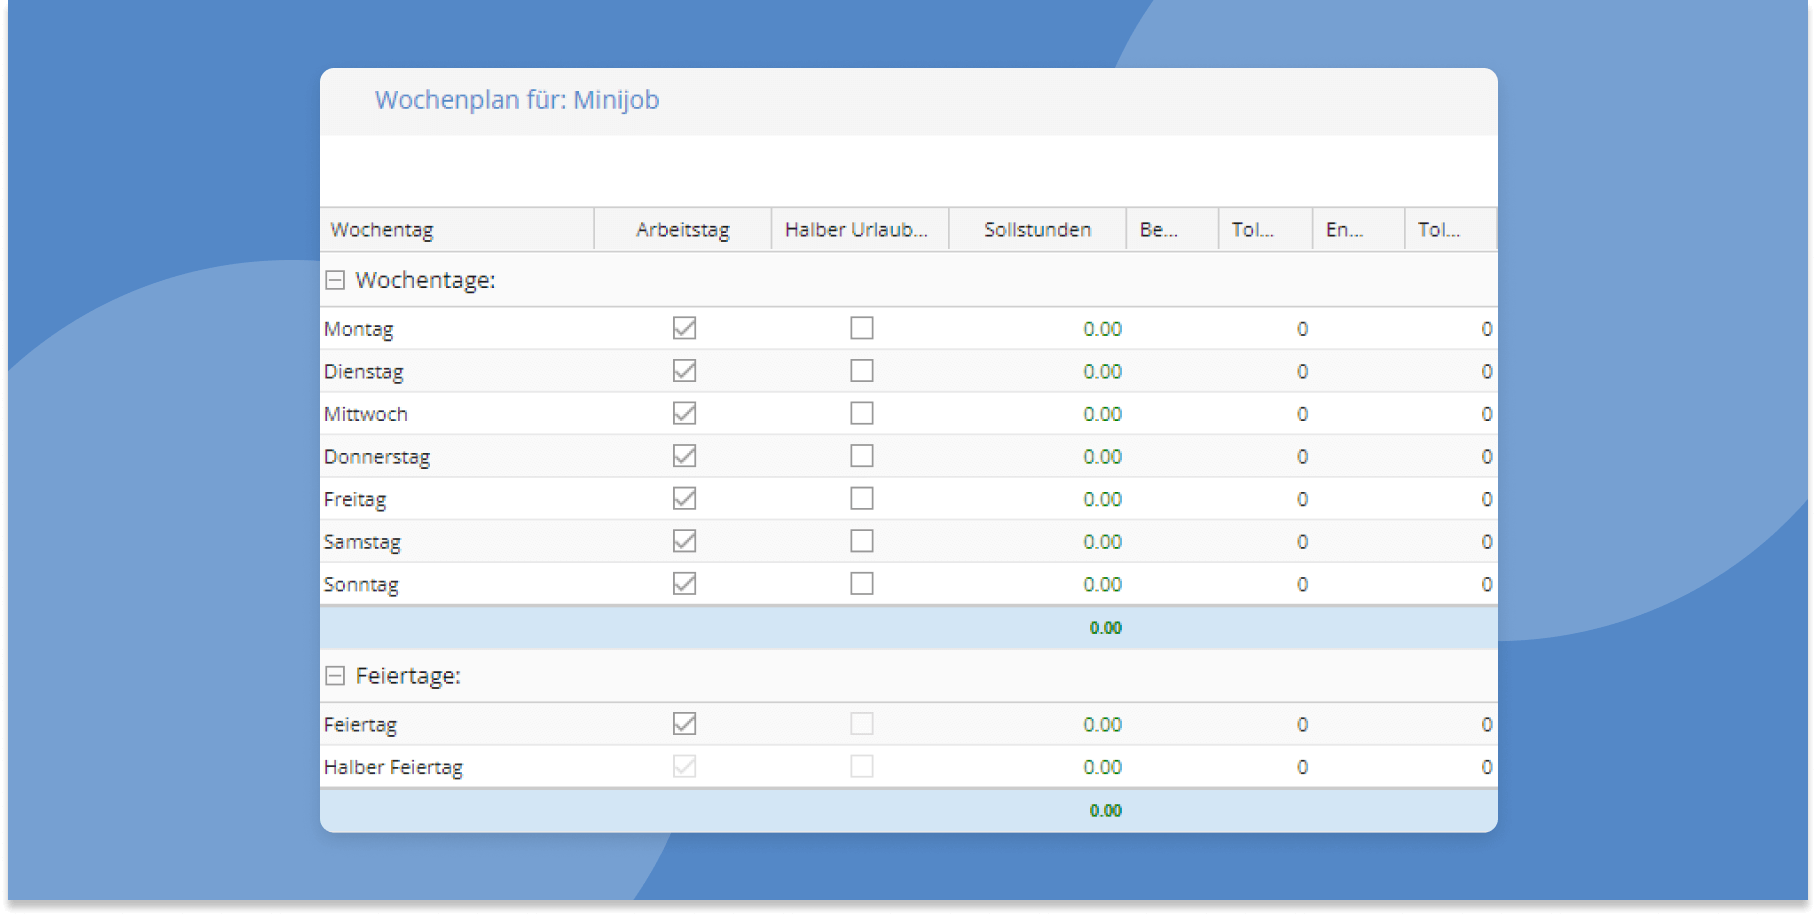Click the "Halber Urlaub" column header
Viewport: 1816px width, 916px height.
(857, 229)
